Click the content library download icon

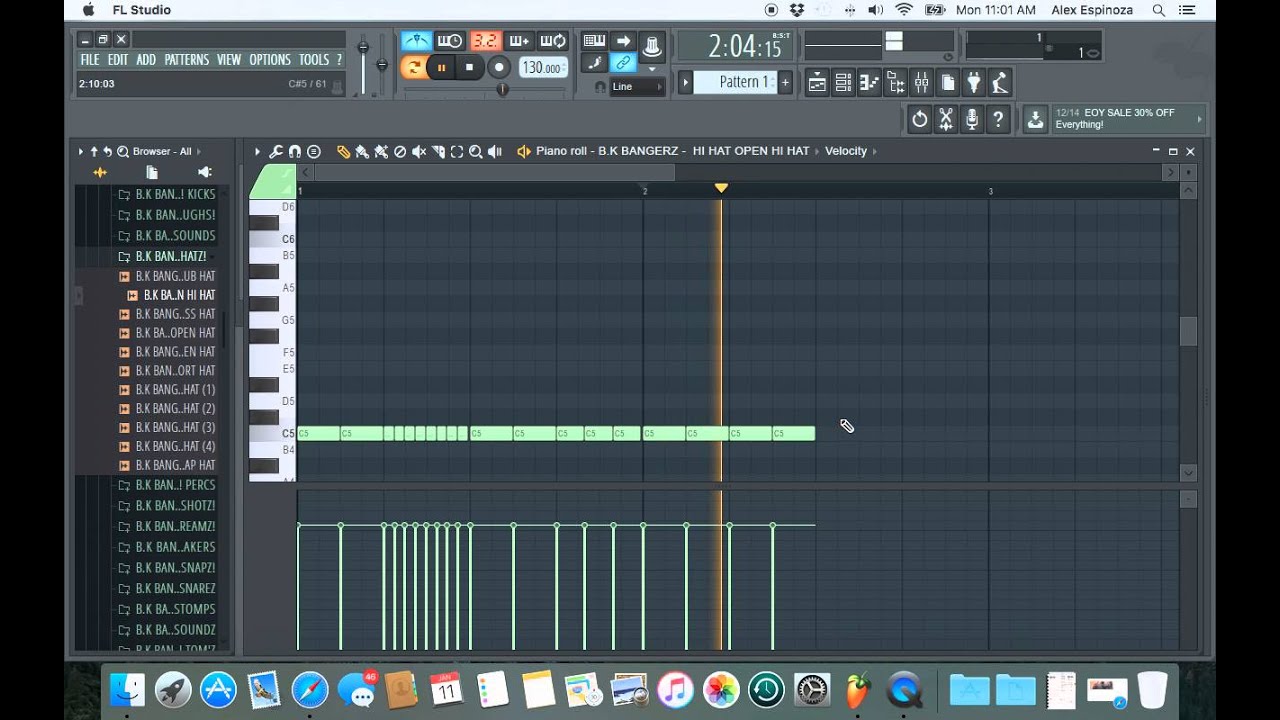point(1035,120)
